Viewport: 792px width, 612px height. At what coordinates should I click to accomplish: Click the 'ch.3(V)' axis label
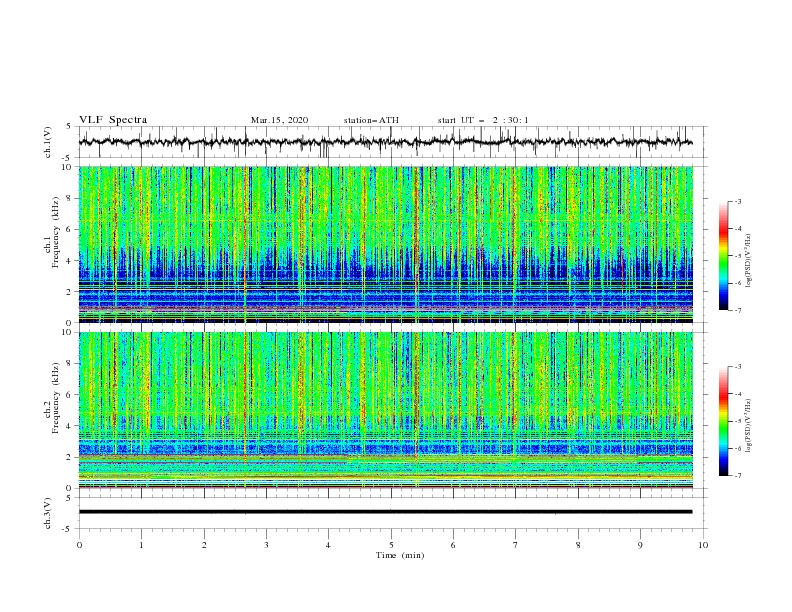[x=48, y=513]
